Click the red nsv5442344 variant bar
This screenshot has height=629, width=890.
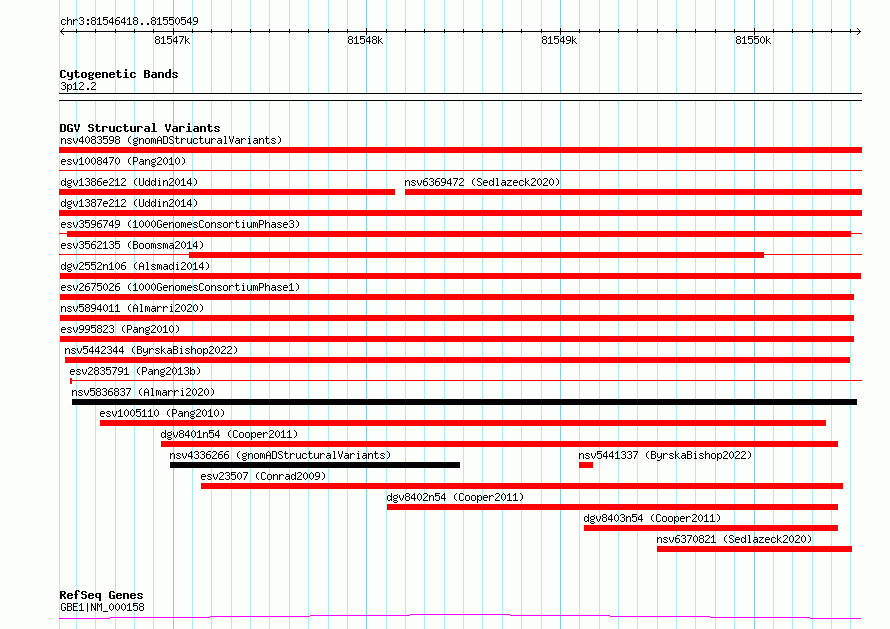click(457, 360)
